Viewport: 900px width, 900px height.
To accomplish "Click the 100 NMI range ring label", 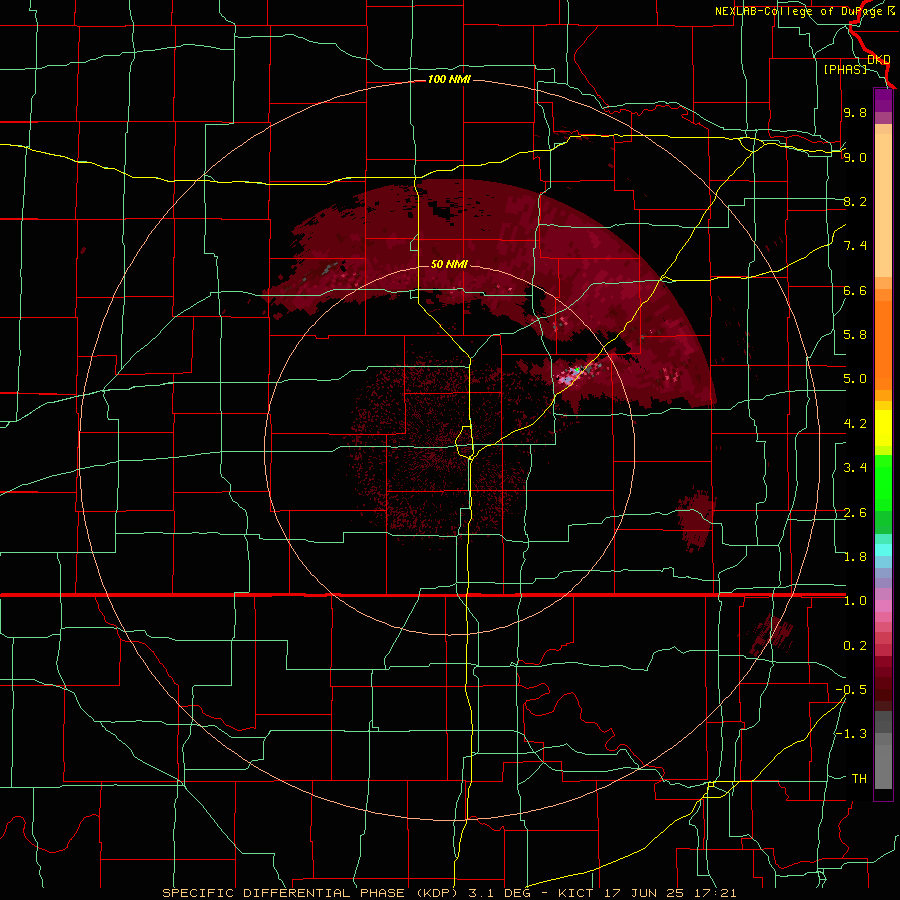I will [x=449, y=79].
